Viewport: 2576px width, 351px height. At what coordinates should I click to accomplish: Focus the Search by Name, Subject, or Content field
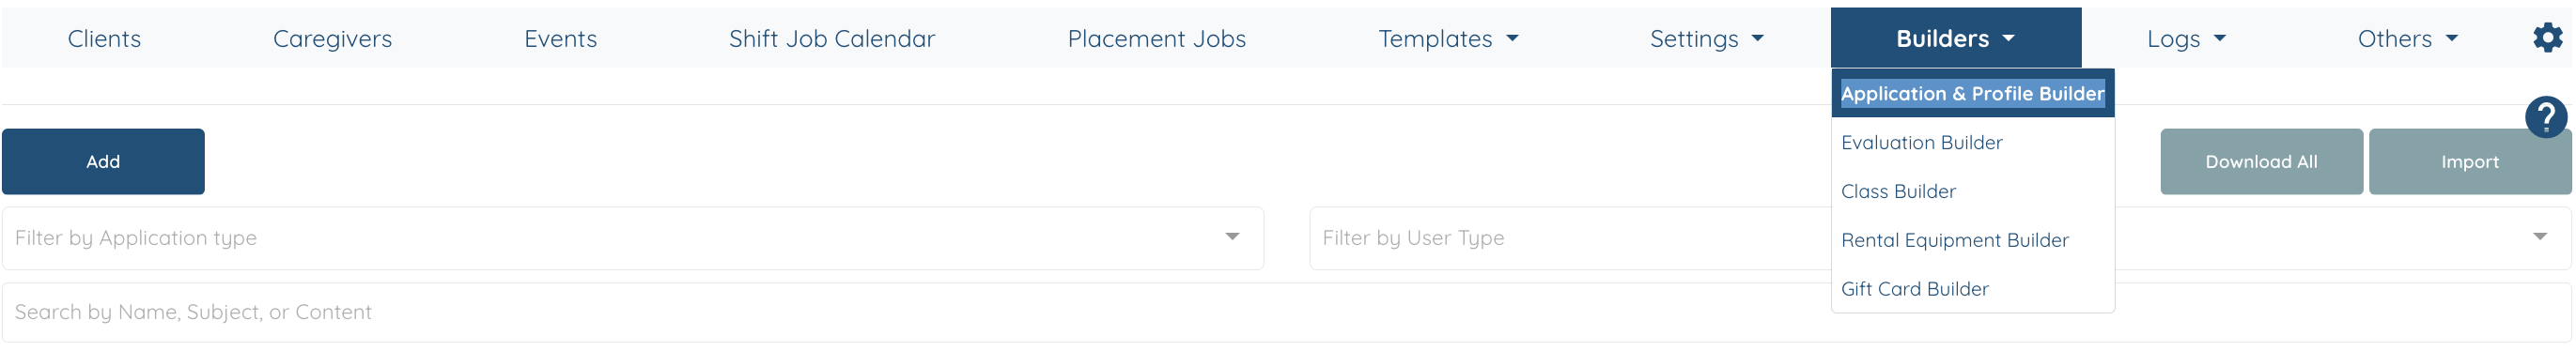[1286, 313]
